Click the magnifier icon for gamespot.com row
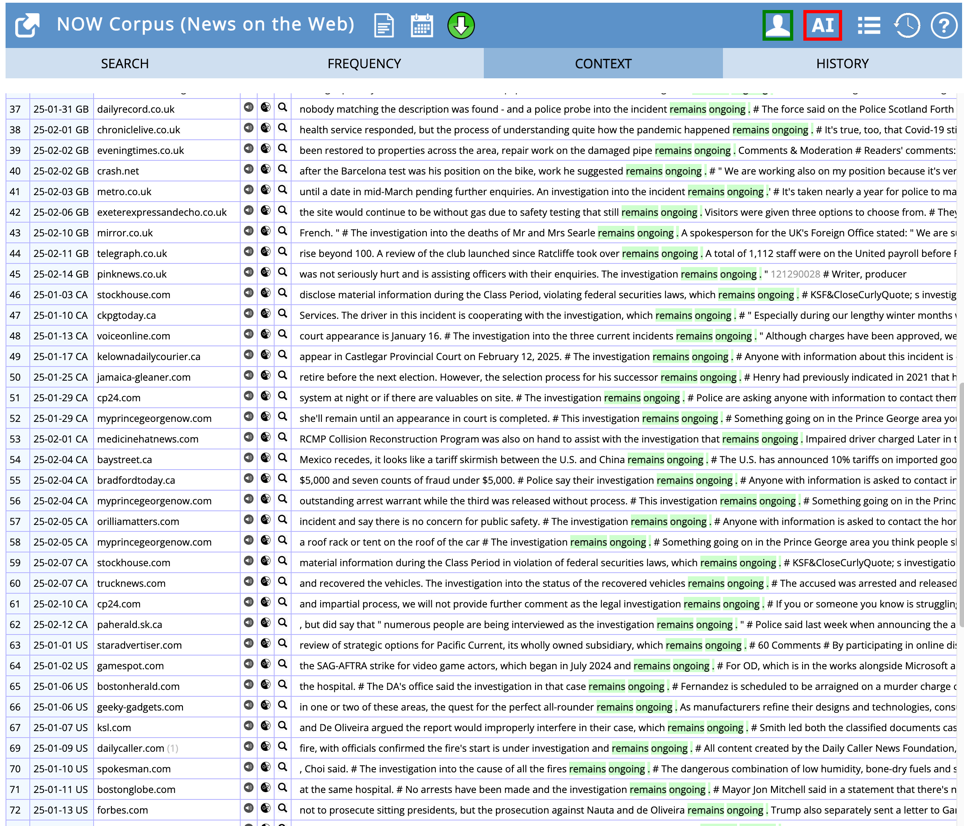This screenshot has width=964, height=826. coord(282,664)
